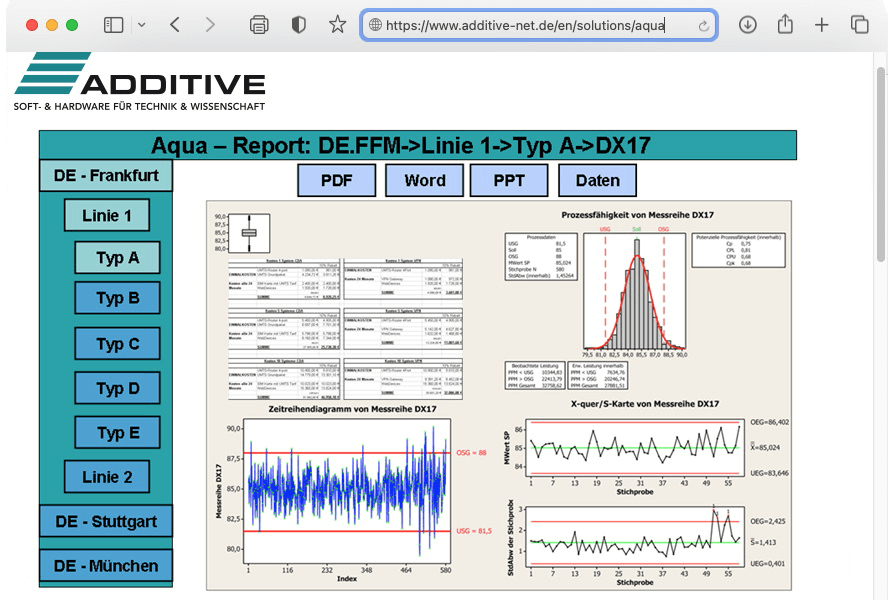Click the Potenzielle Prozessfähigkeit values box
The width and height of the screenshot is (894, 600).
click(738, 250)
